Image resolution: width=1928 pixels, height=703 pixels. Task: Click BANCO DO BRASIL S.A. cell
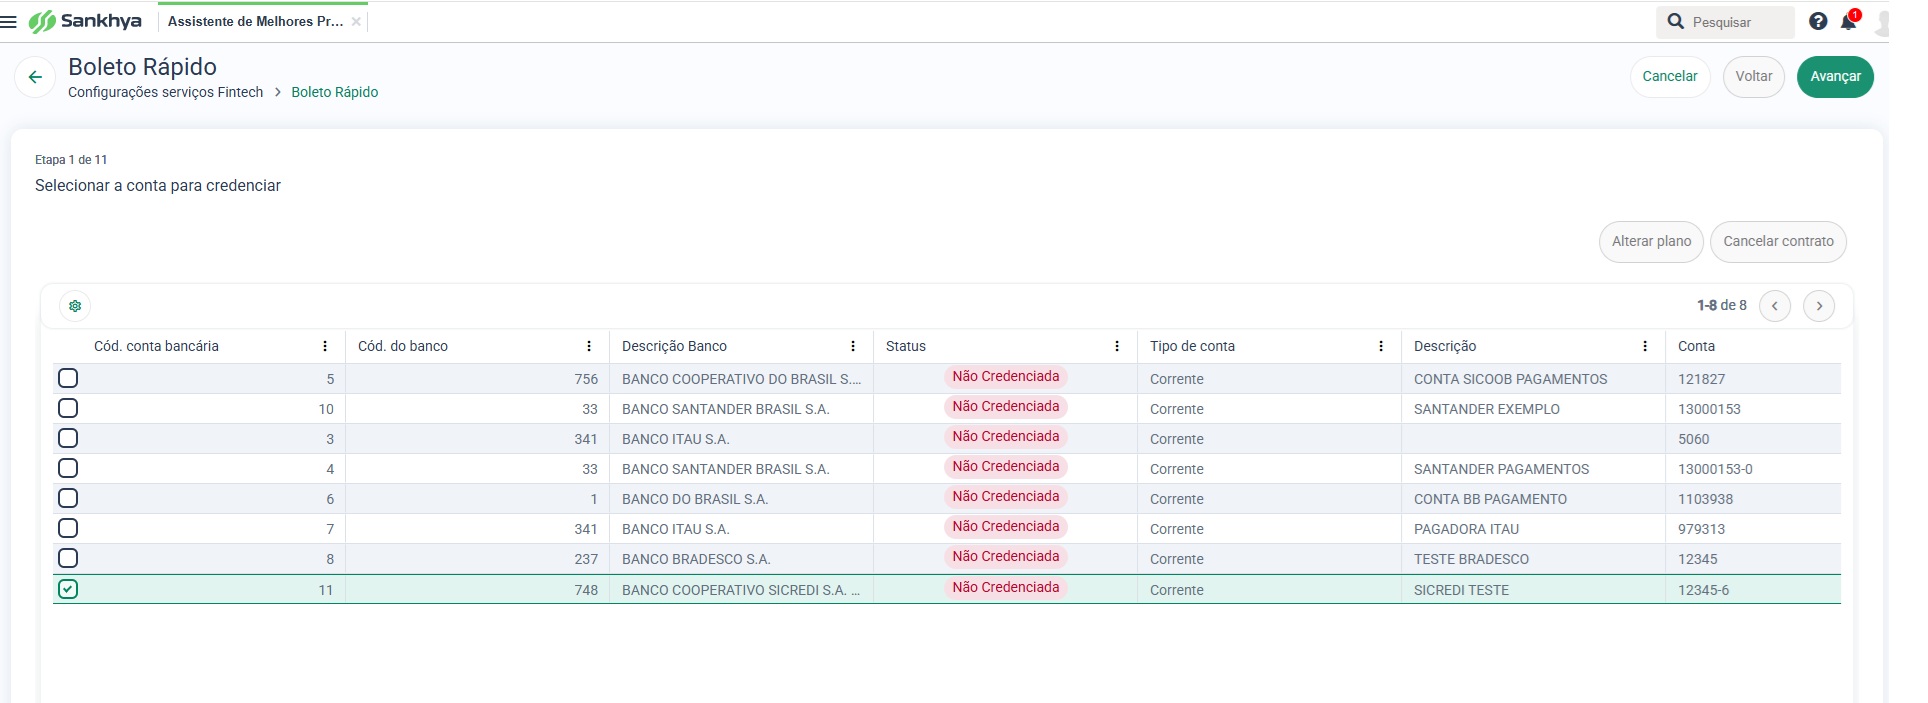tap(741, 499)
